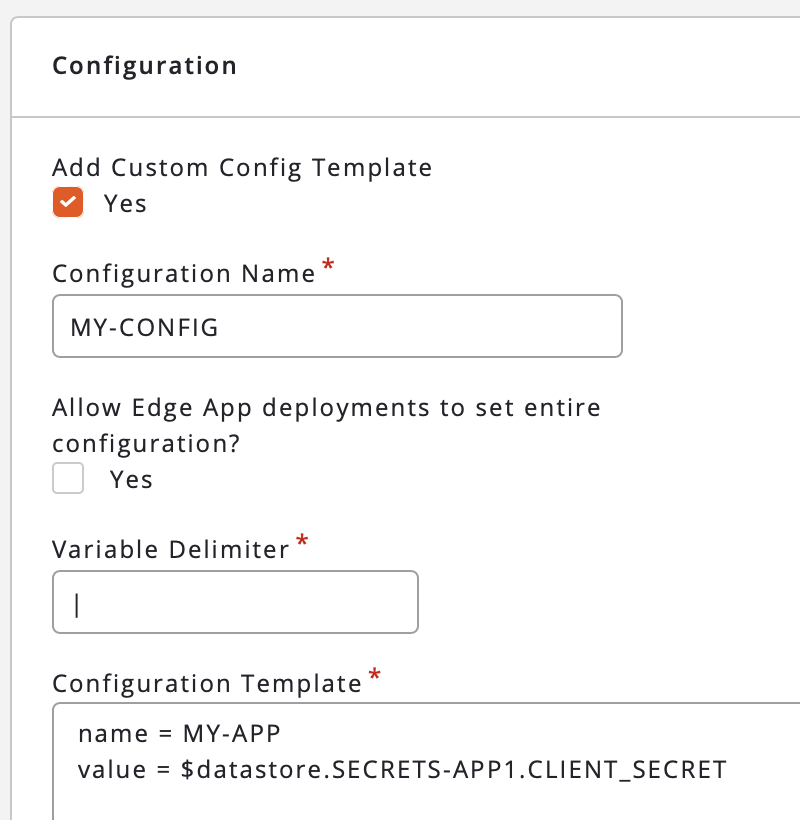Image resolution: width=800 pixels, height=820 pixels.
Task: Click the Variable Delimiter label
Action: point(170,549)
